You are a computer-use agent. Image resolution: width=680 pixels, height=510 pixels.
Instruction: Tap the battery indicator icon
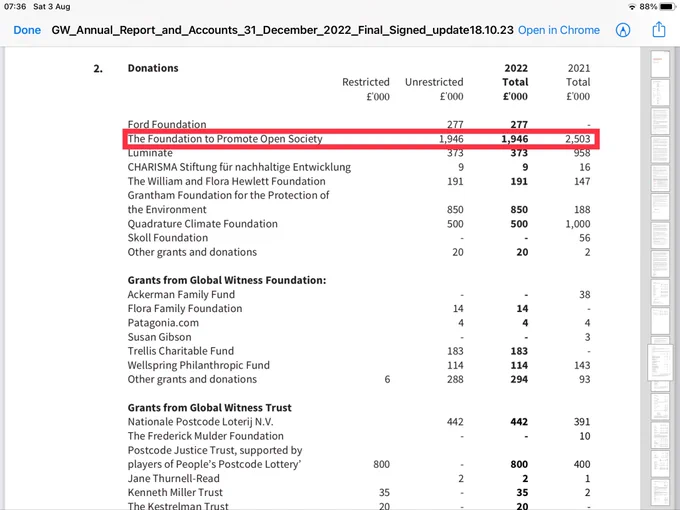point(667,7)
